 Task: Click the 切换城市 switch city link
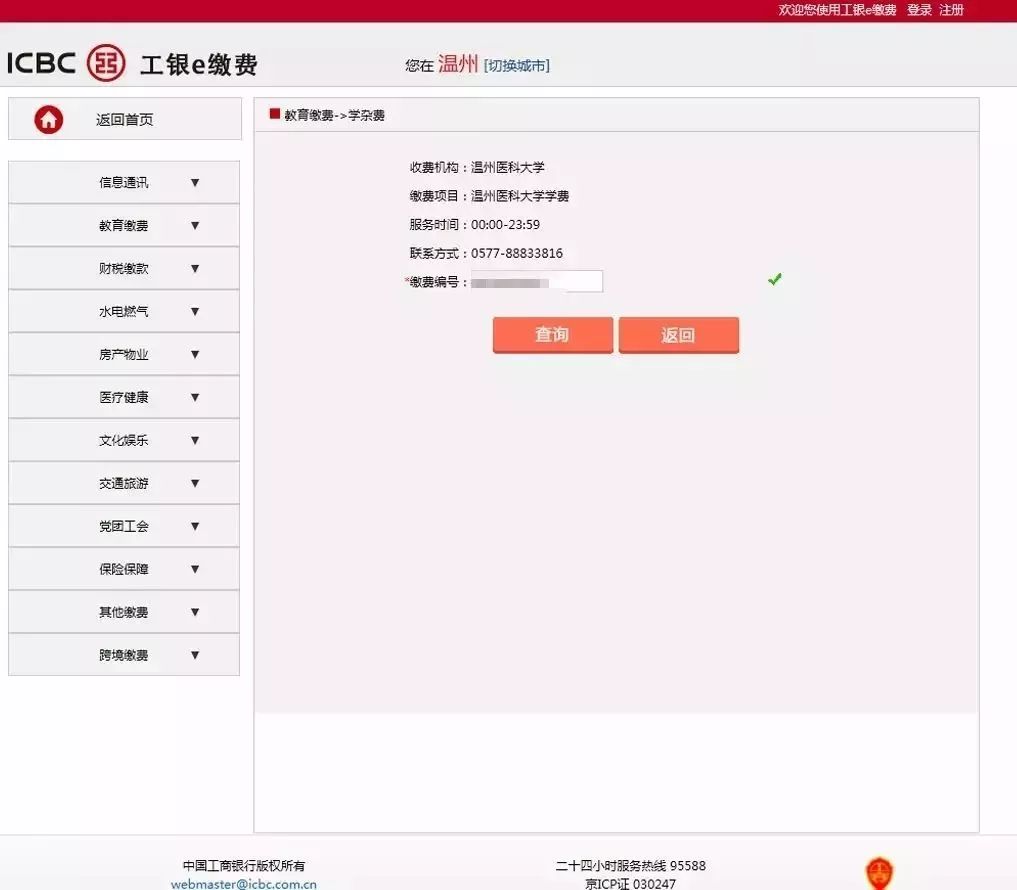[x=517, y=66]
